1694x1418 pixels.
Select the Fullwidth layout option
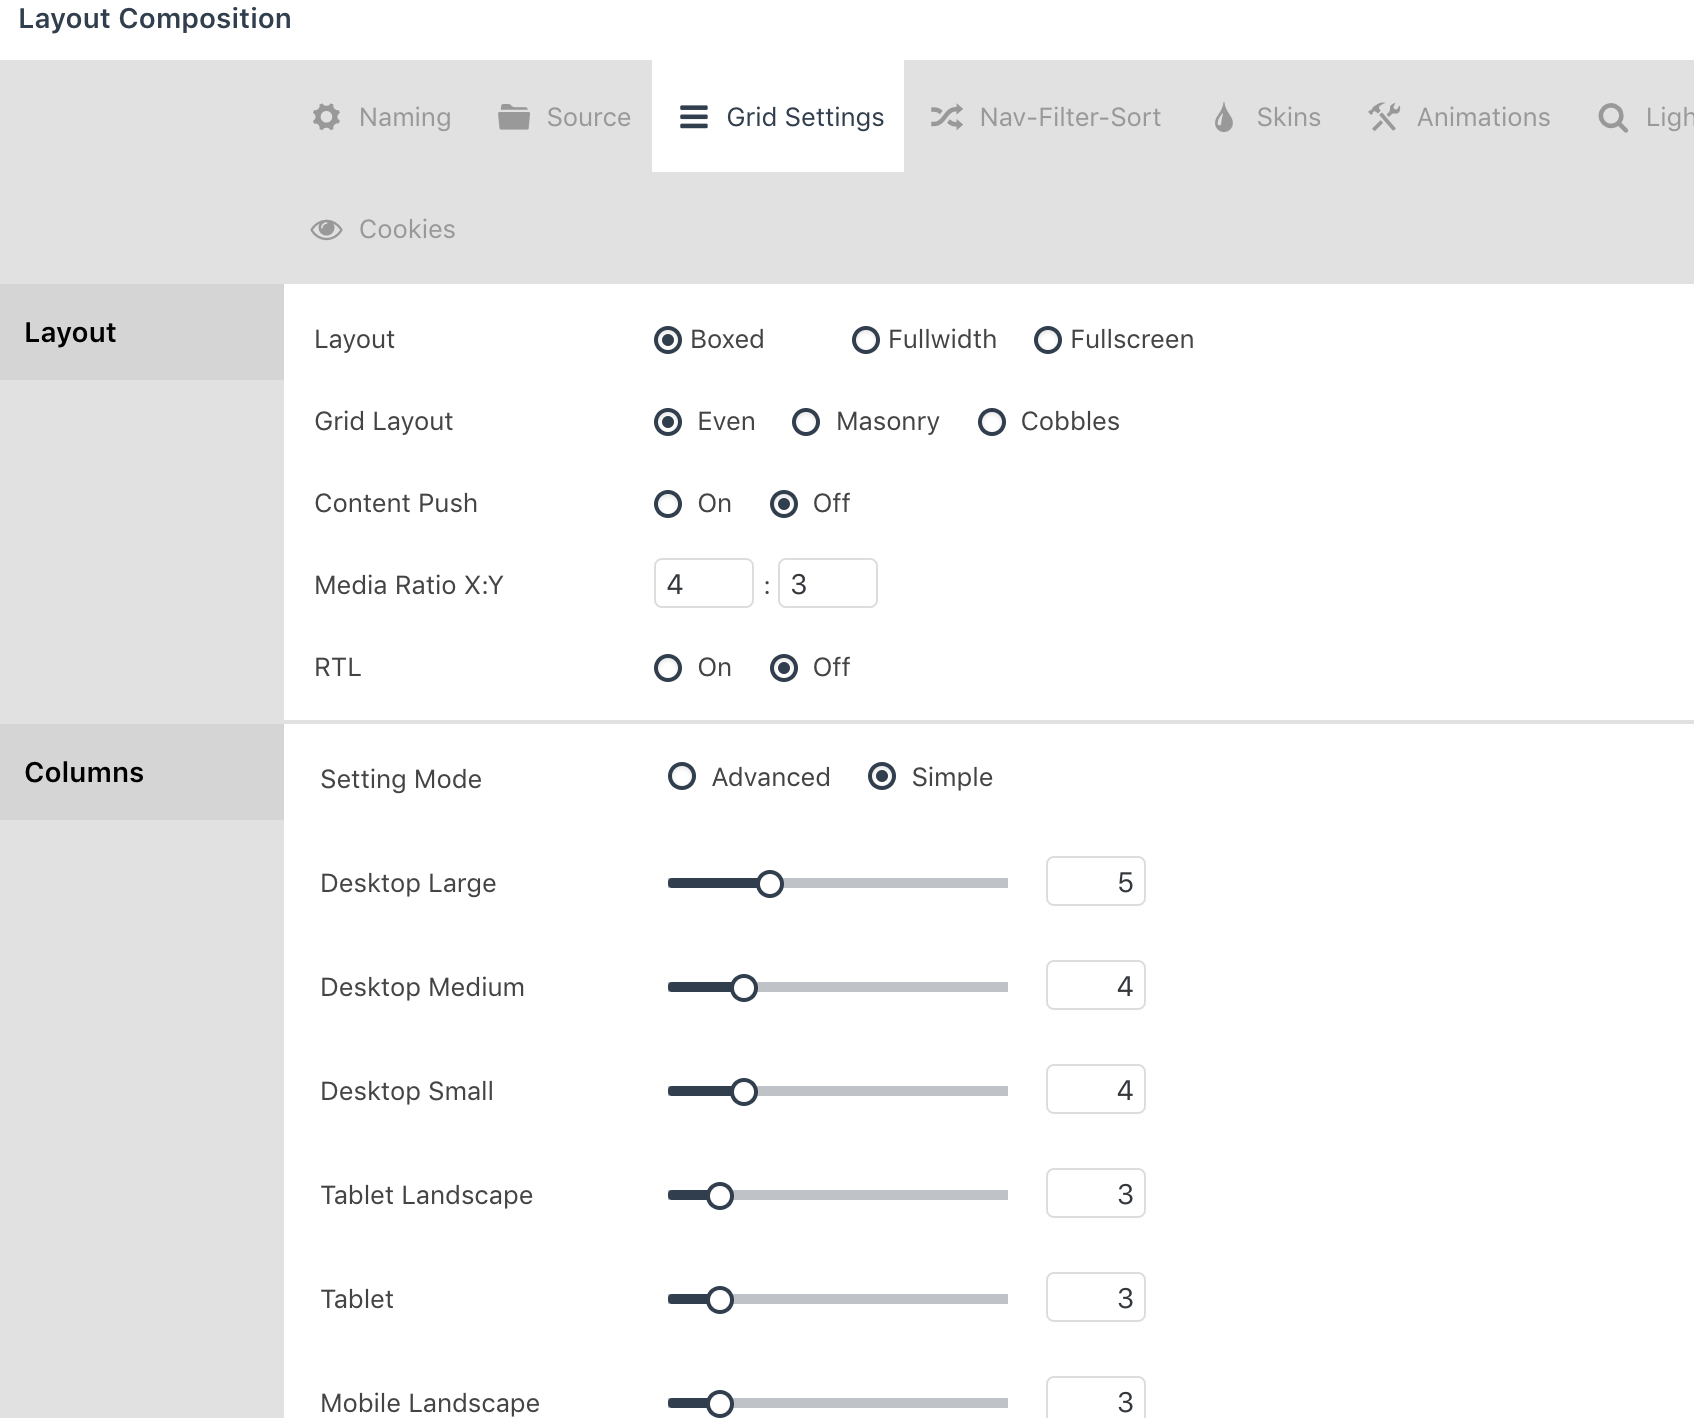pos(866,340)
